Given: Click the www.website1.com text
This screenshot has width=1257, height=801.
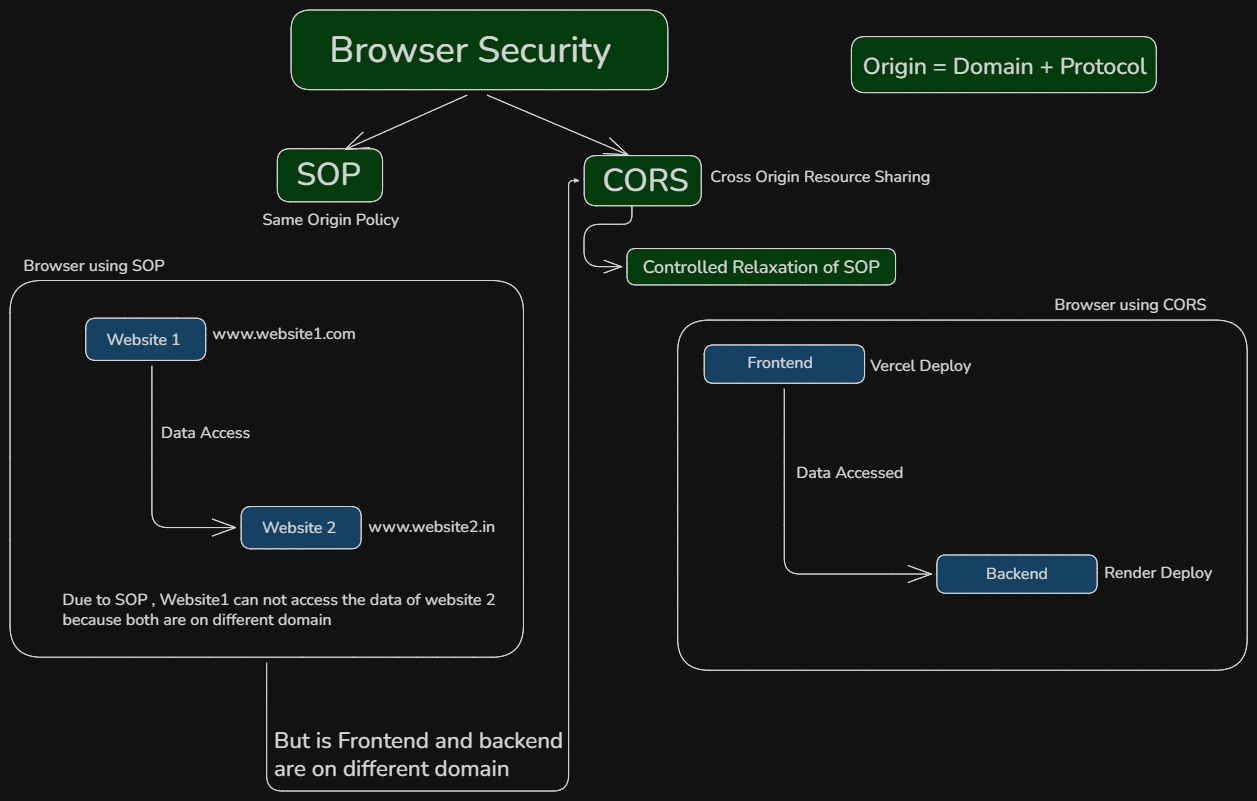Looking at the screenshot, I should [x=284, y=334].
